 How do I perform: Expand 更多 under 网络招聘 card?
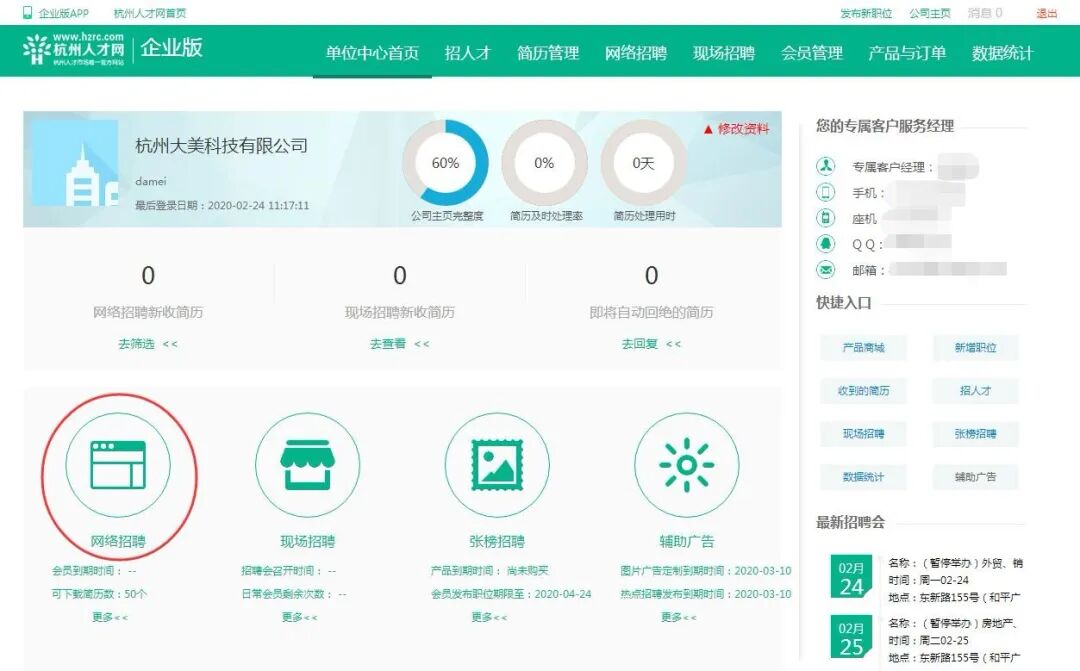110,617
